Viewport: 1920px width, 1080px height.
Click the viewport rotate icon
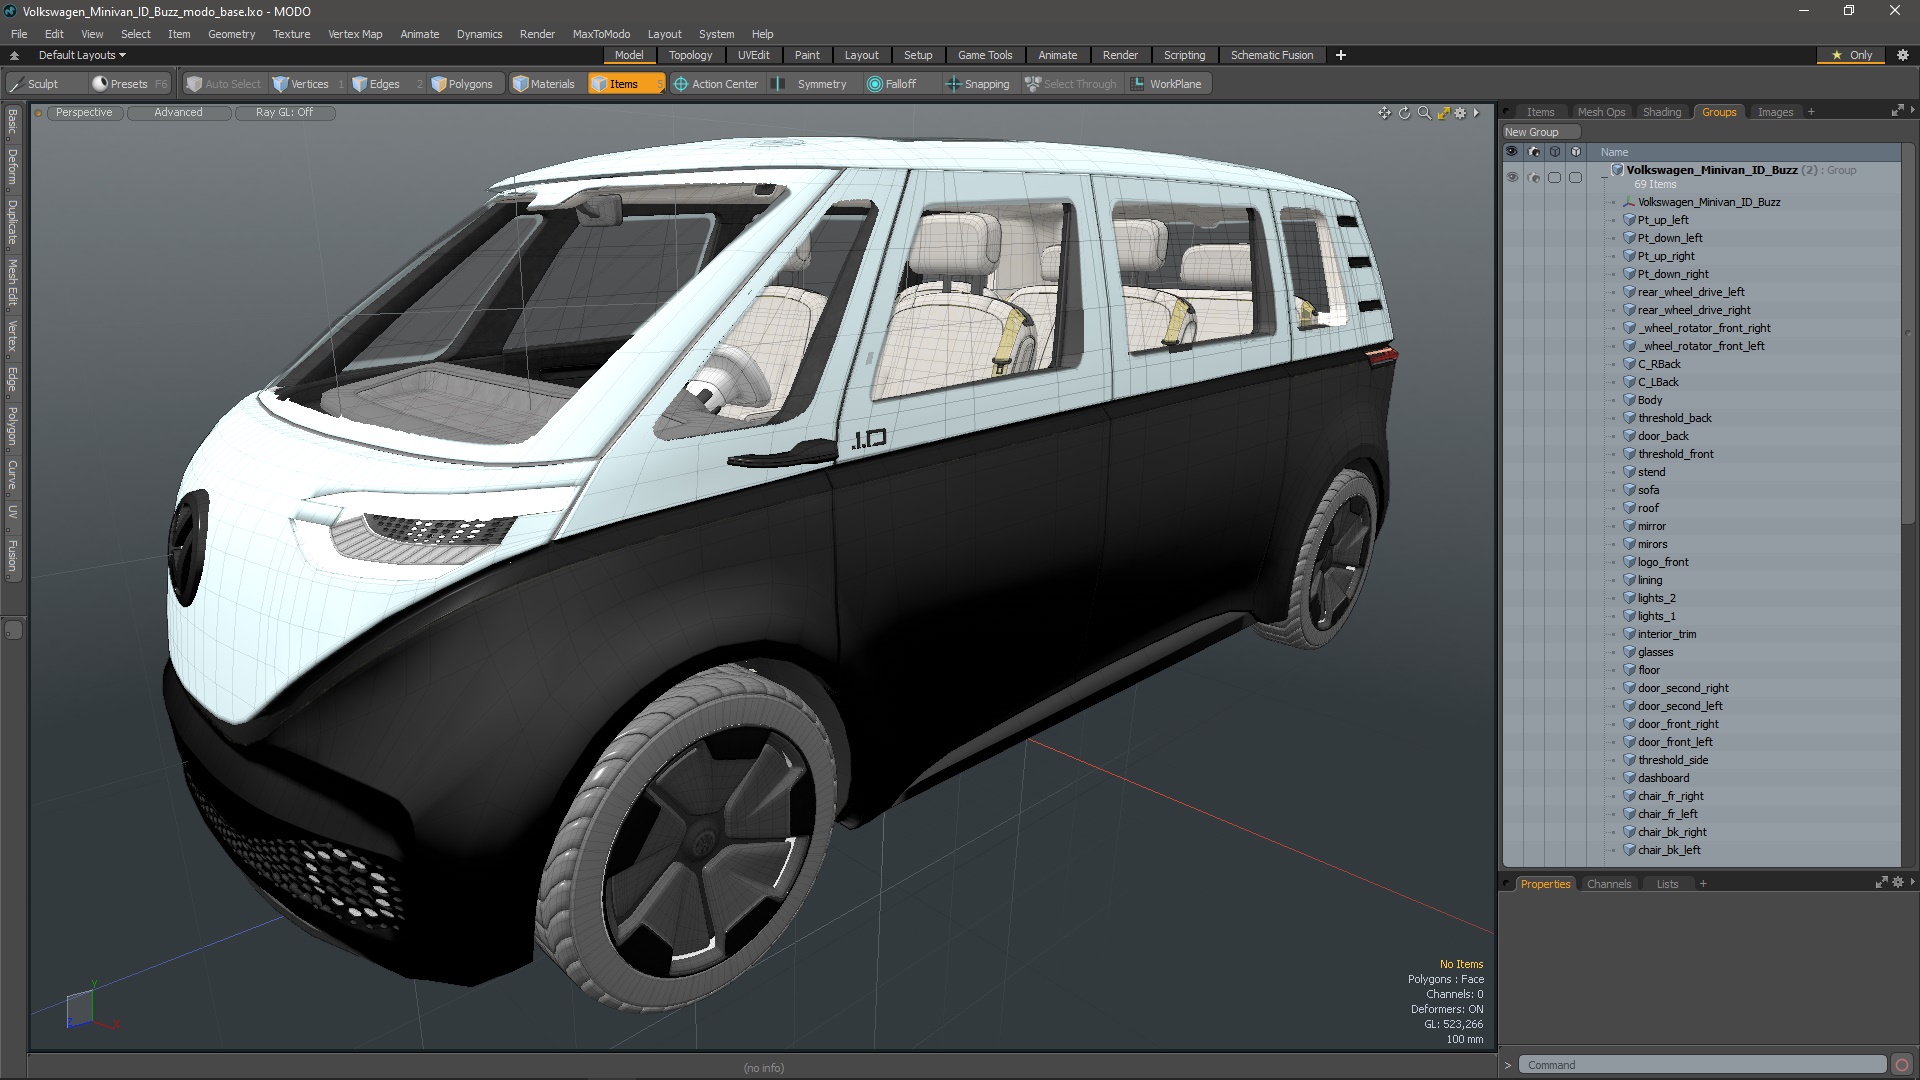pyautogui.click(x=1404, y=113)
